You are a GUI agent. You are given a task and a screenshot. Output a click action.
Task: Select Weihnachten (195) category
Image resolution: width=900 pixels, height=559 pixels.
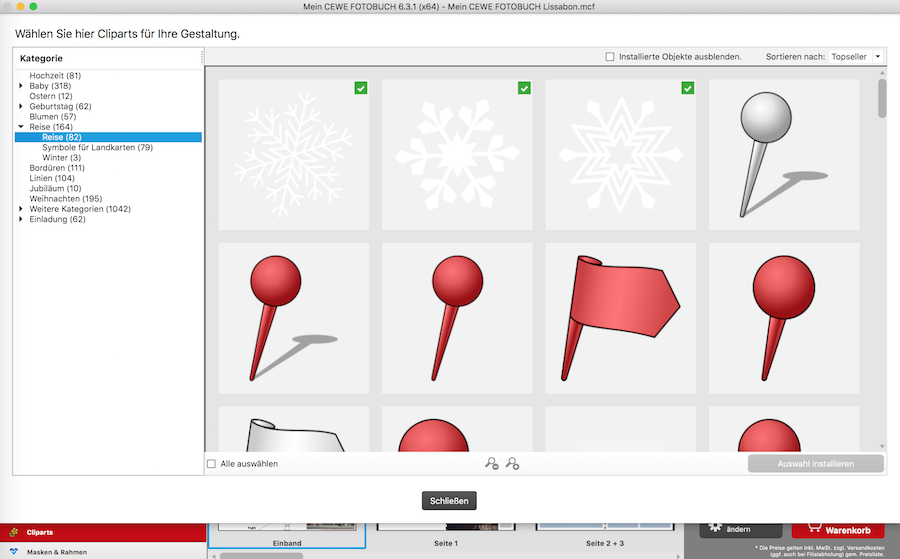[x=65, y=199]
